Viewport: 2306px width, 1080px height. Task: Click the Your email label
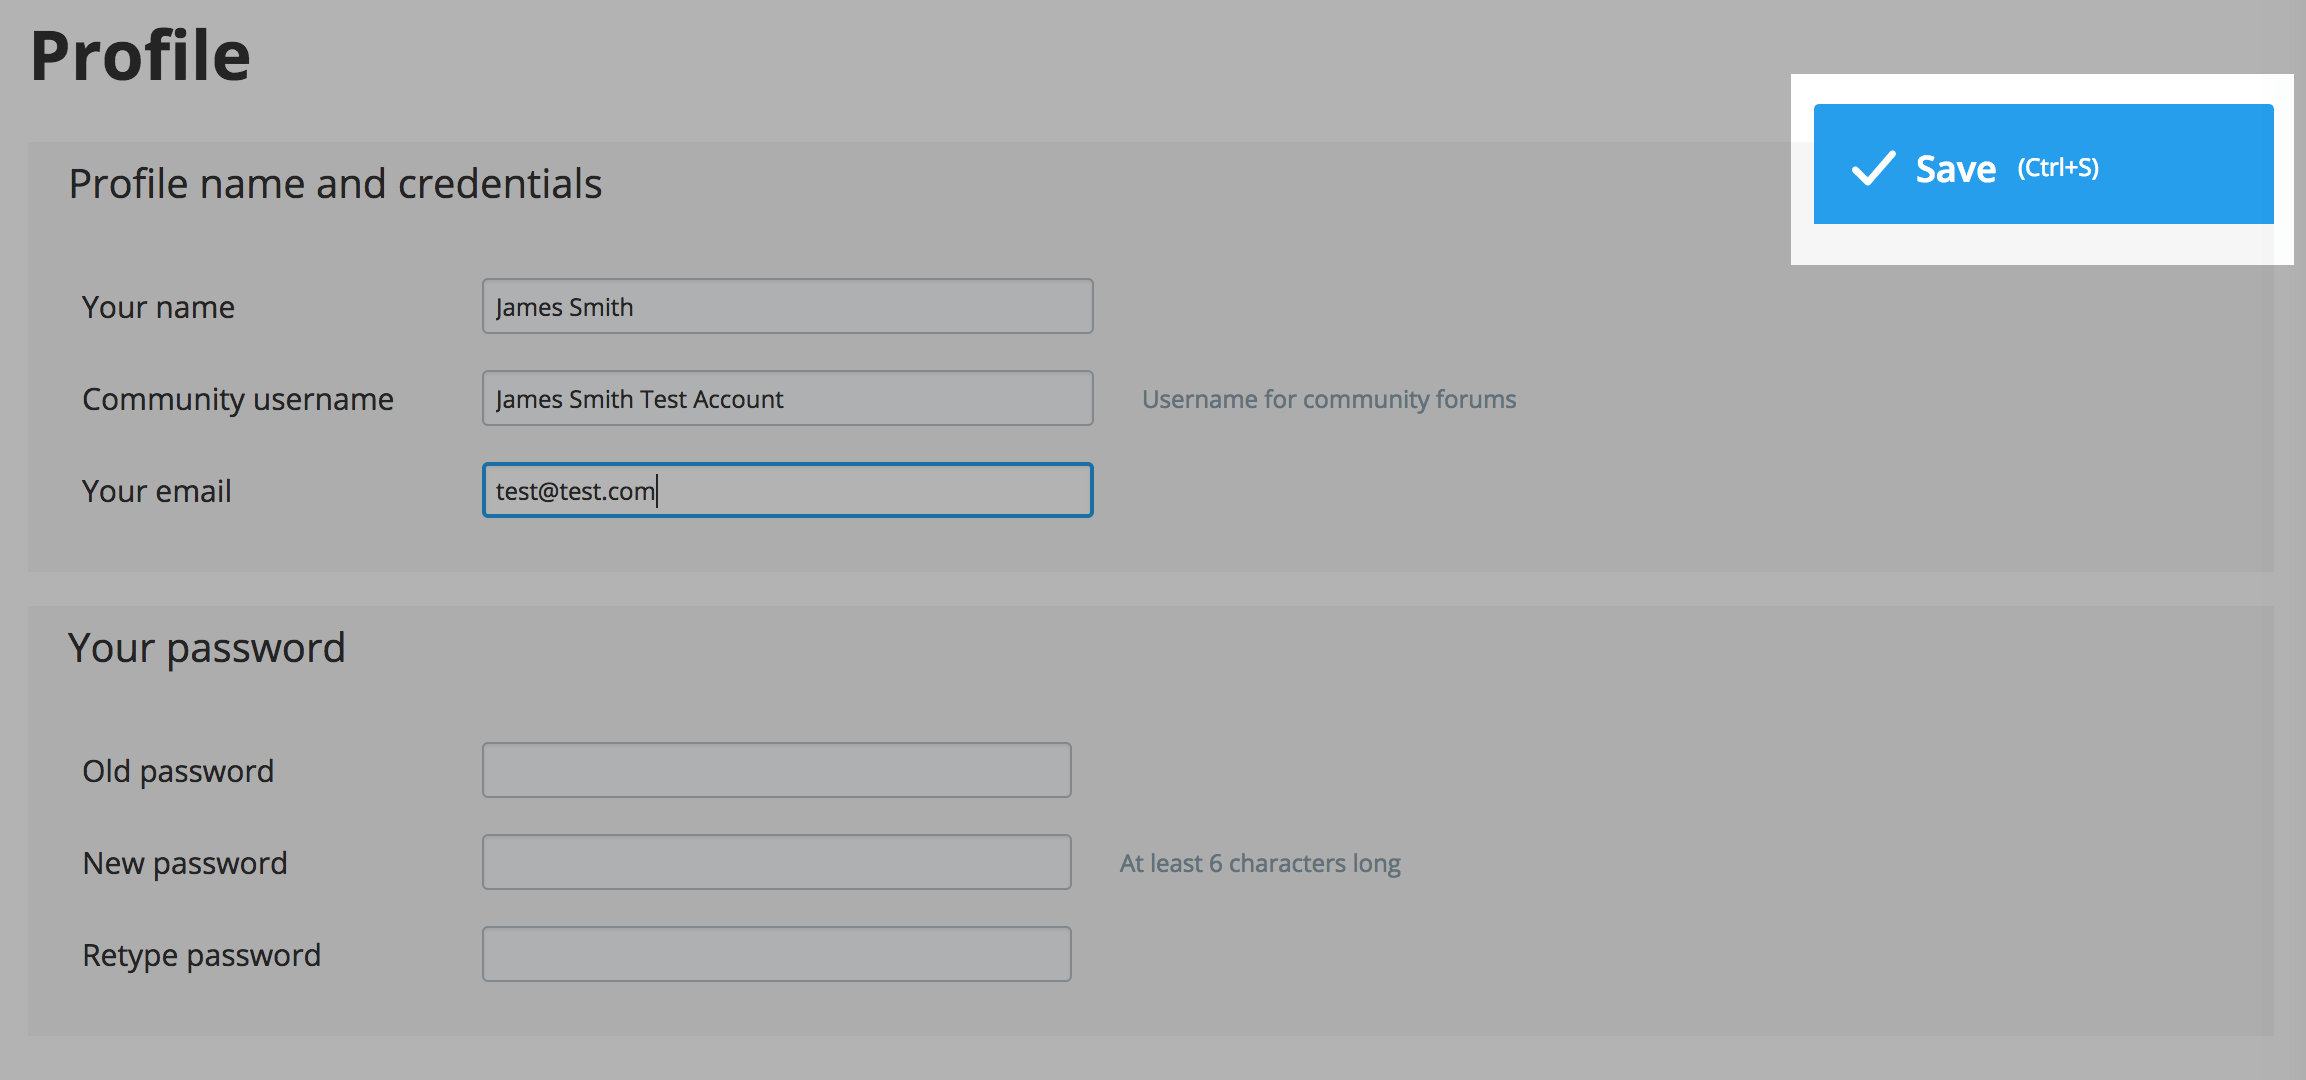(x=156, y=490)
